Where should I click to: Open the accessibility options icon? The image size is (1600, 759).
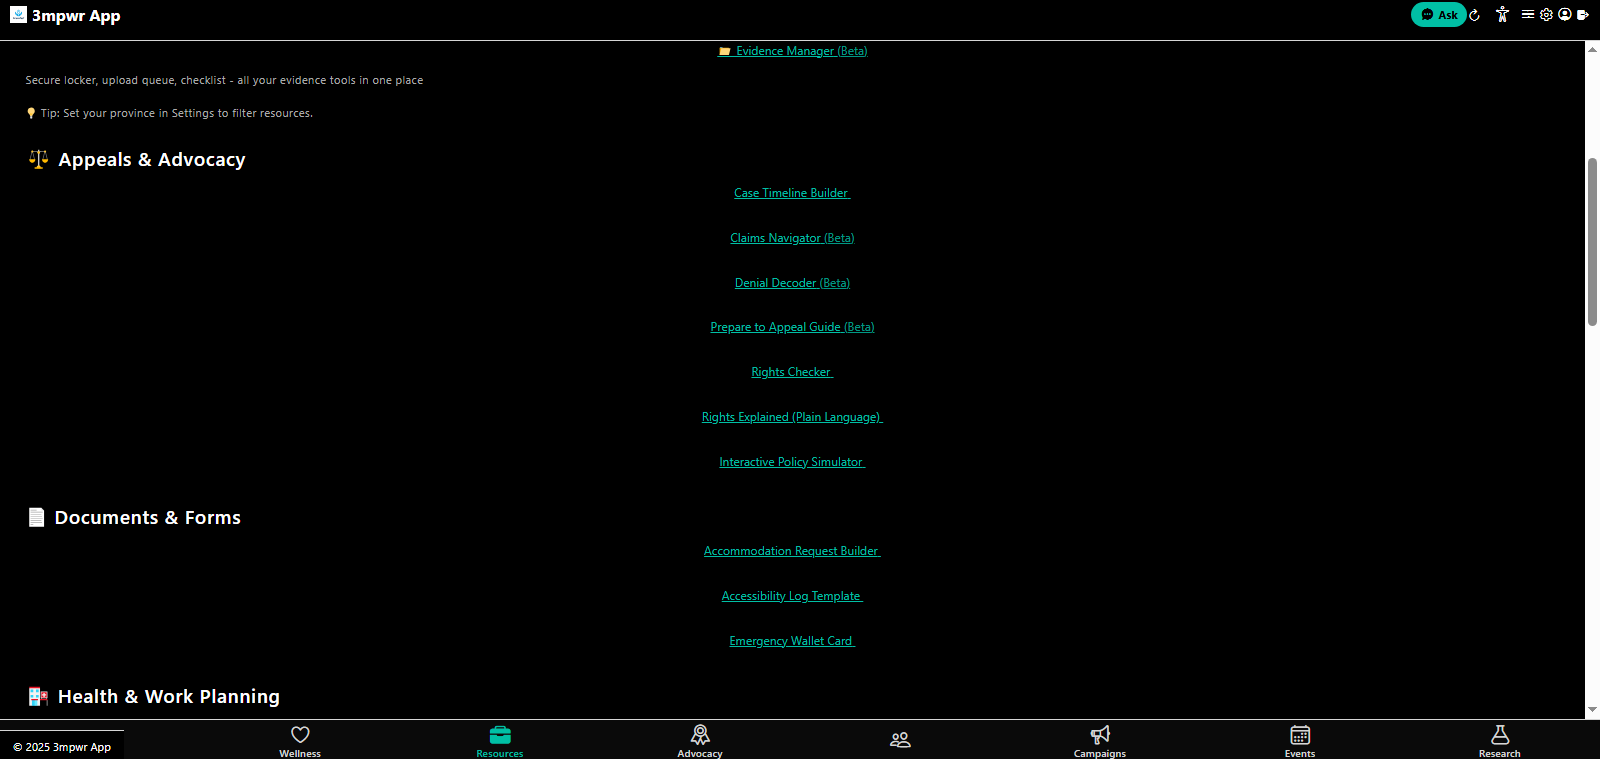(x=1502, y=14)
